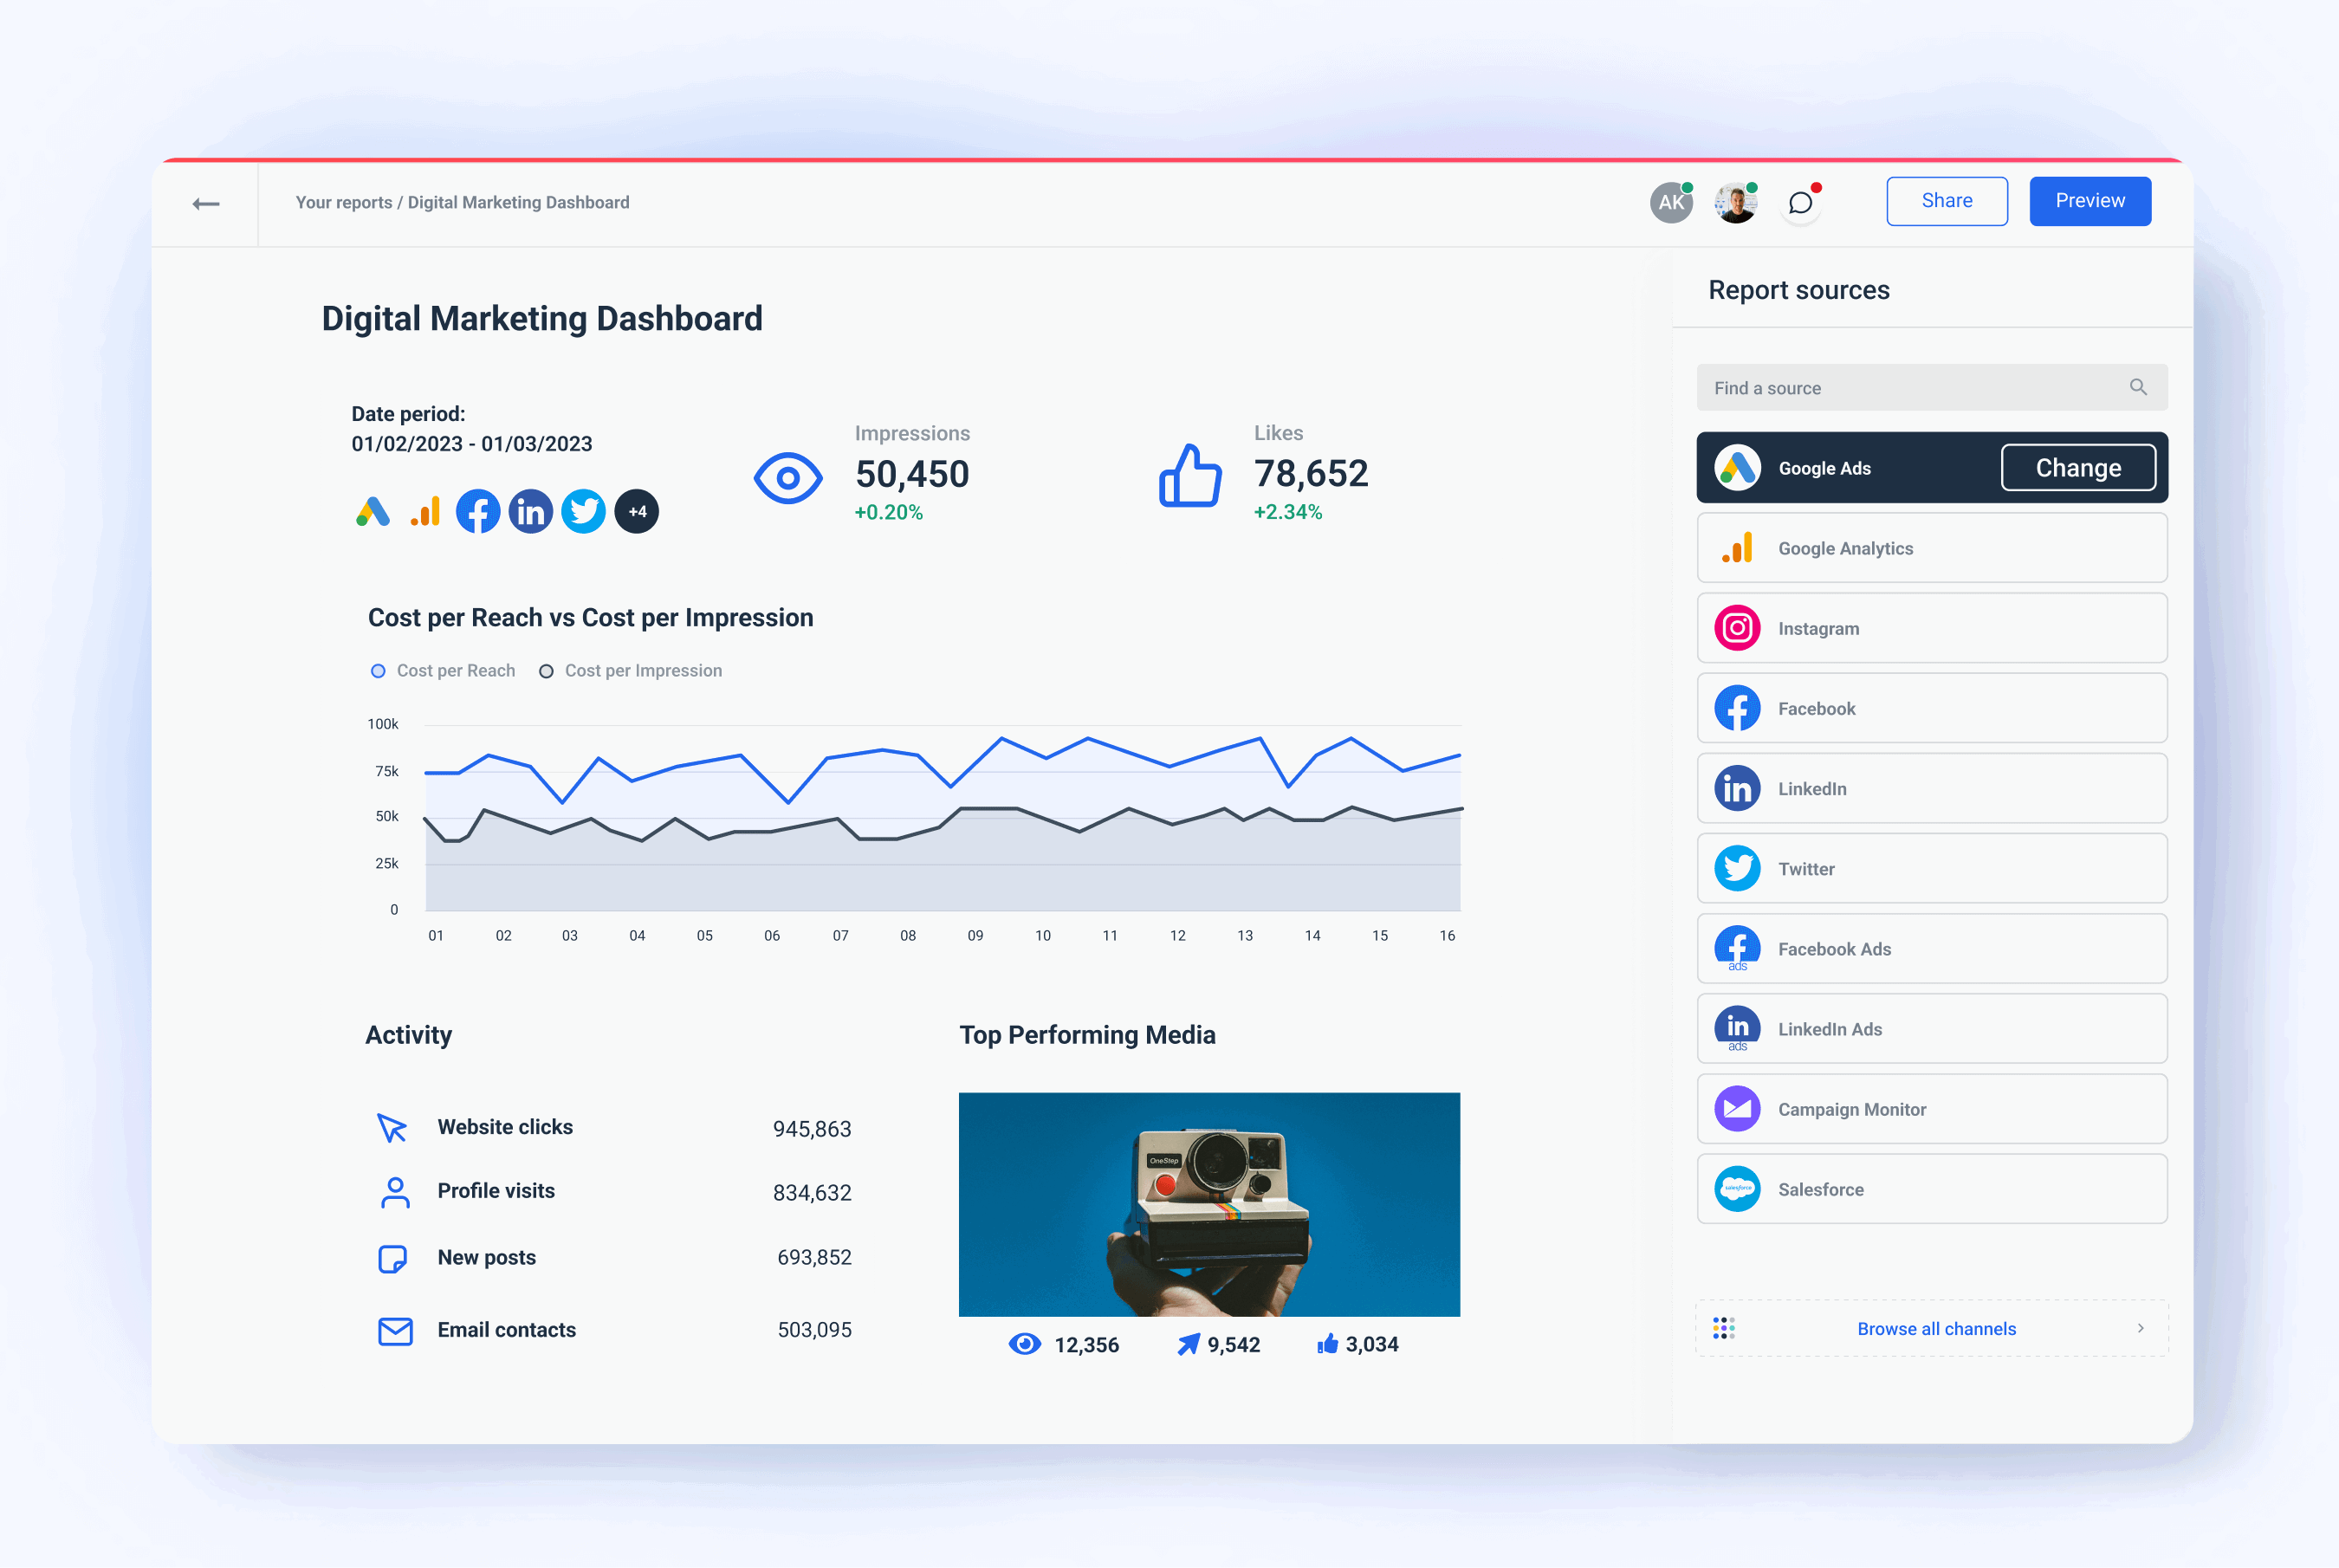
Task: Click the Share button
Action: (x=1946, y=201)
